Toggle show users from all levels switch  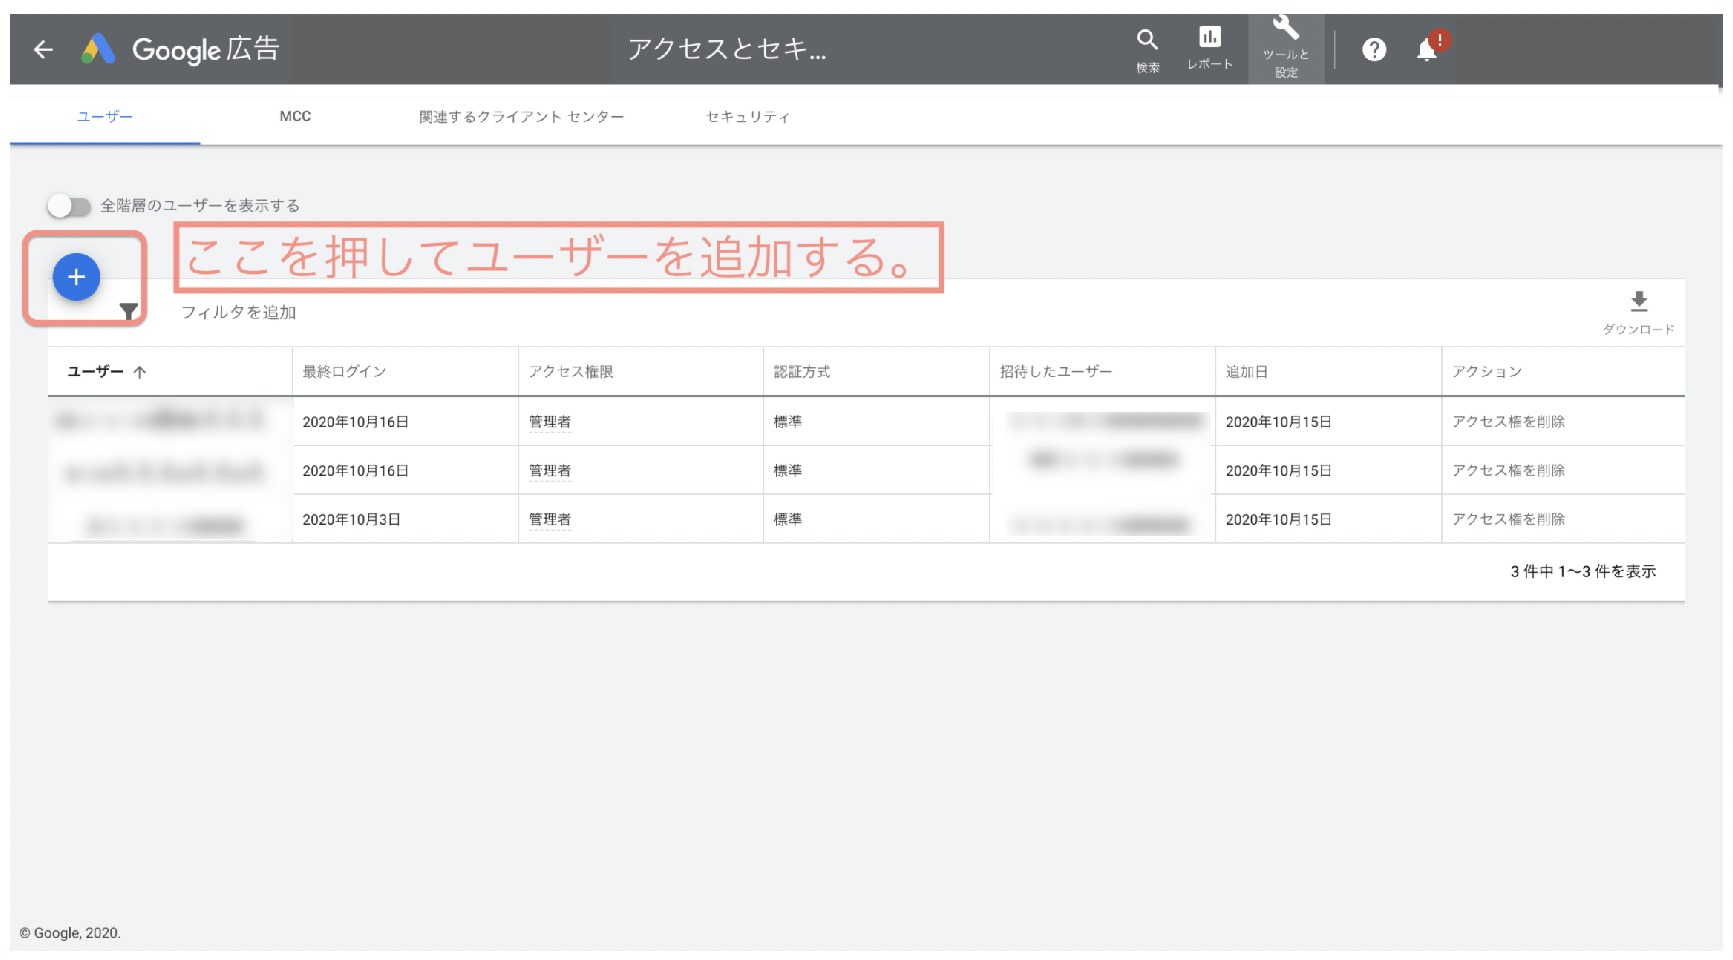click(69, 206)
